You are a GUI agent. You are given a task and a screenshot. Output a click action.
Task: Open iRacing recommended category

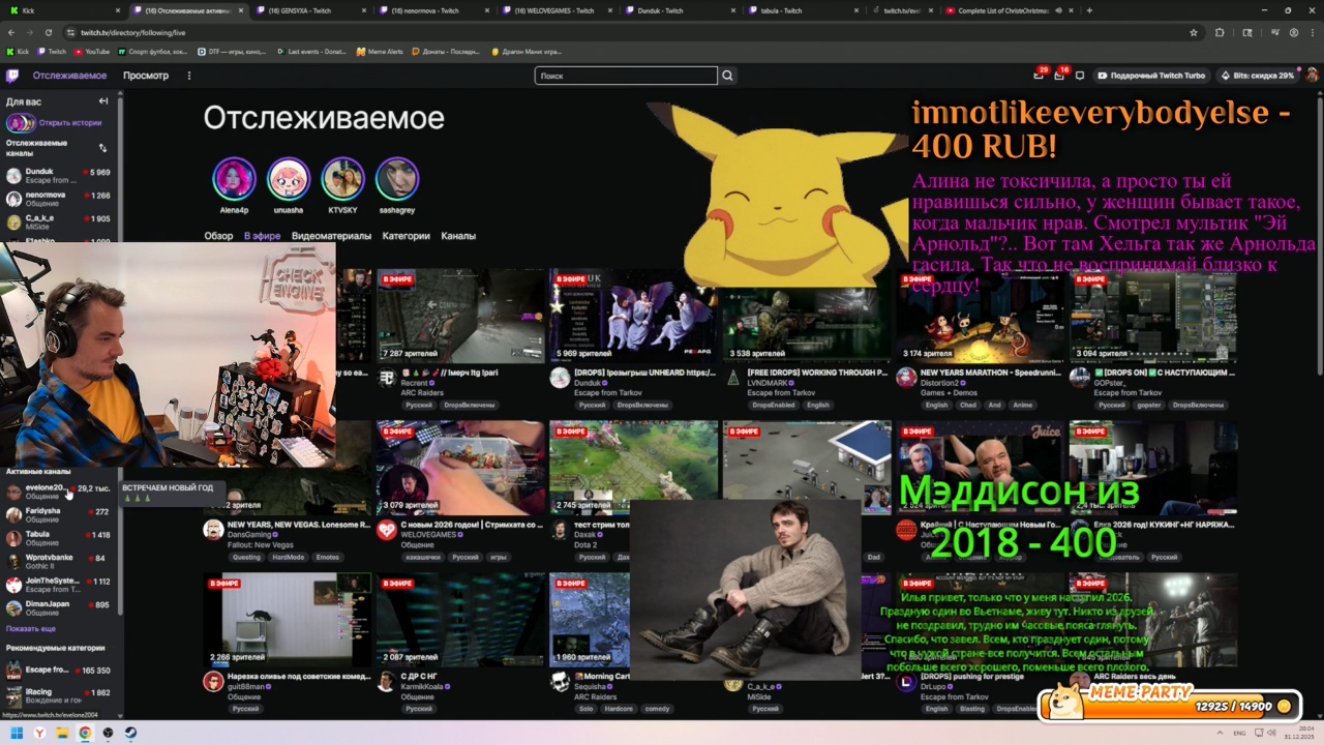coord(58,695)
